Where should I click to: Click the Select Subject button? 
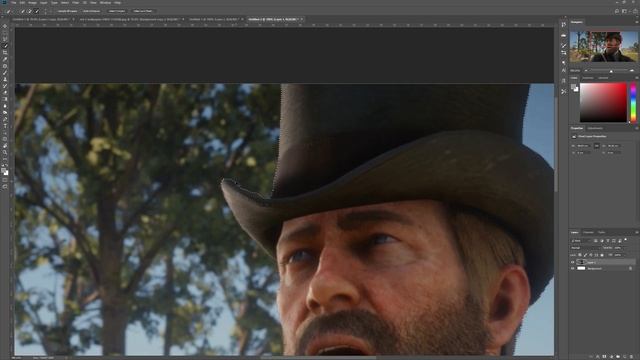click(117, 11)
